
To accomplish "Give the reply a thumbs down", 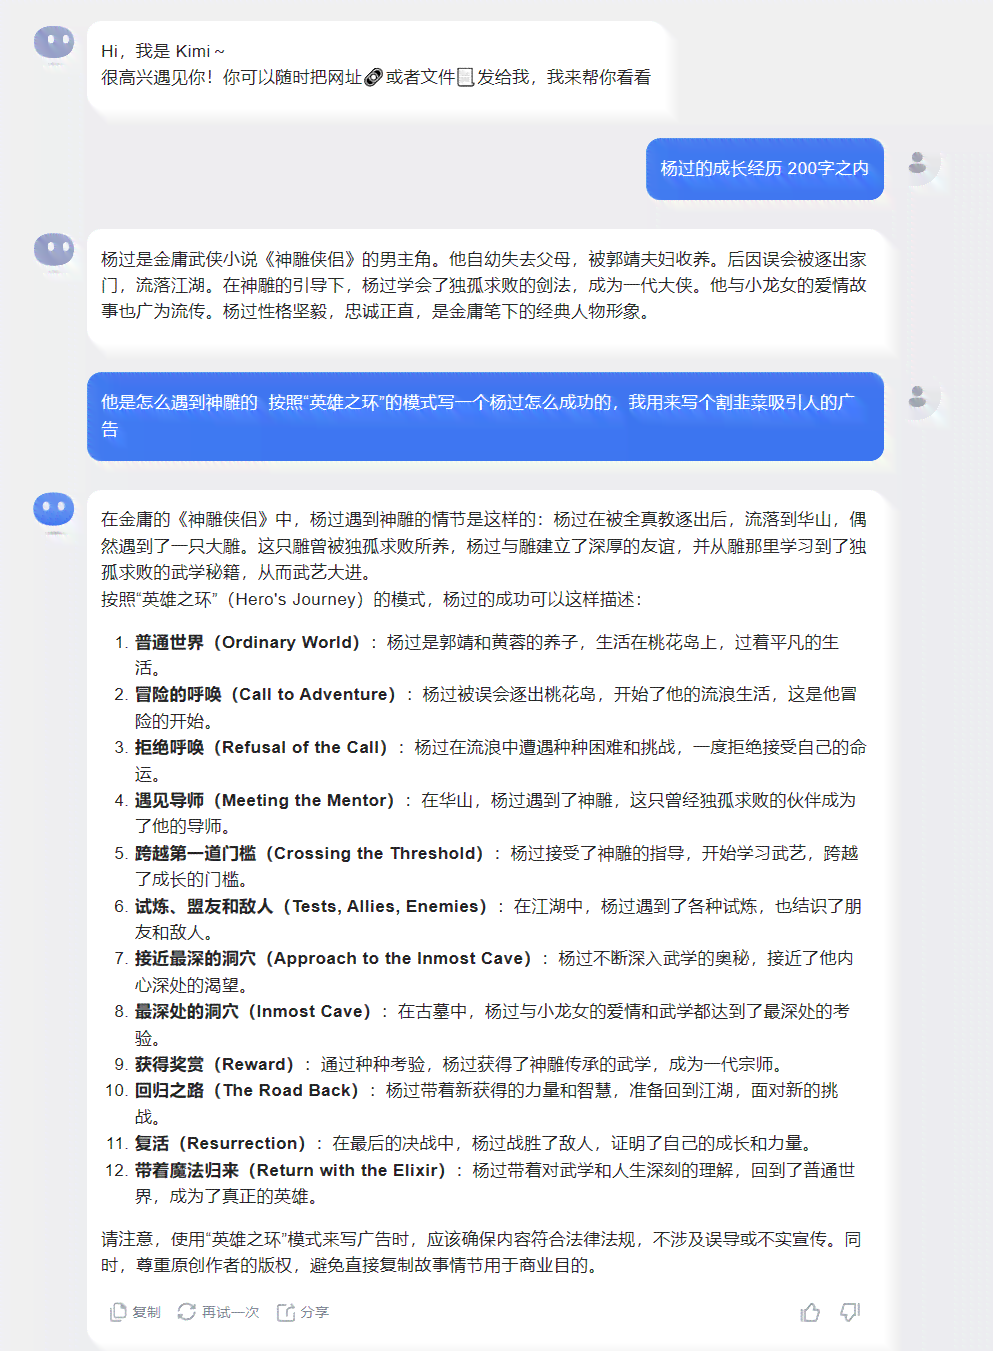I will click(850, 1312).
